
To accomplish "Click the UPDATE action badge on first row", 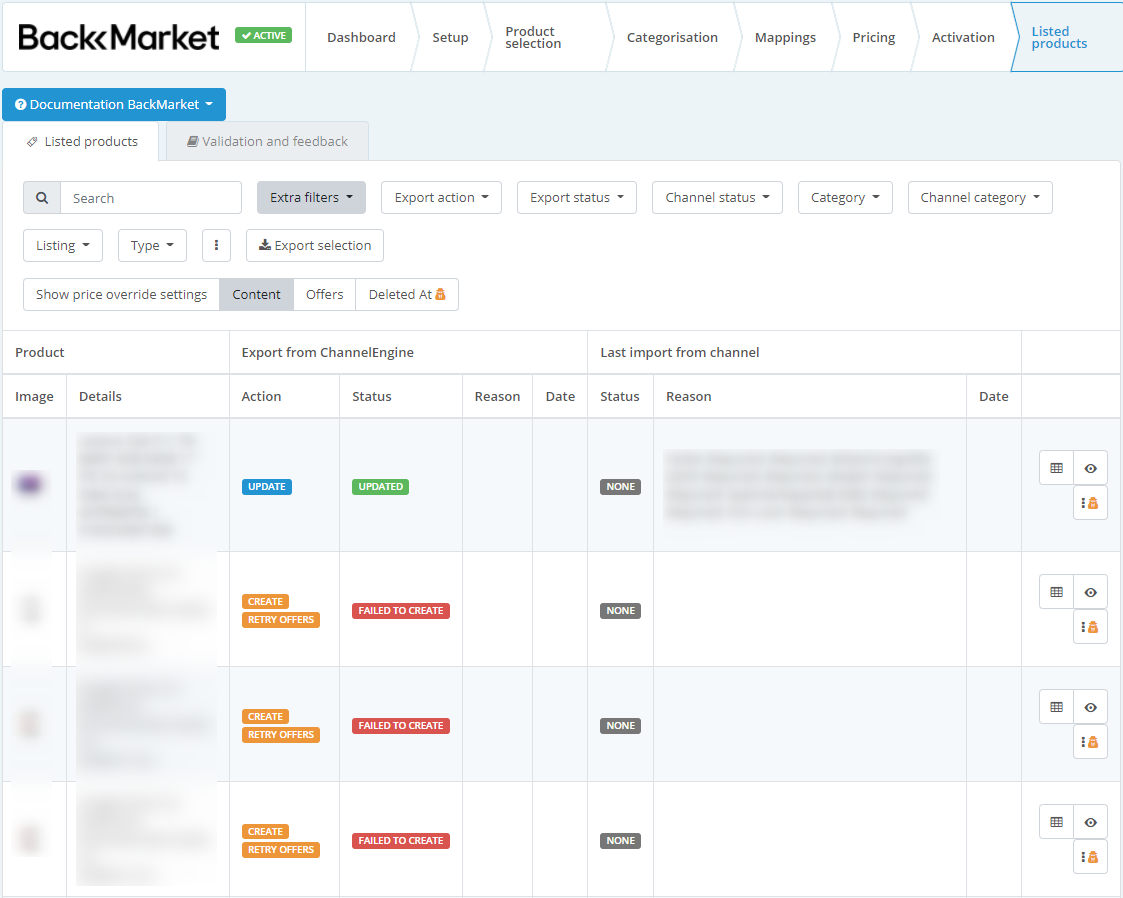I will pos(265,486).
